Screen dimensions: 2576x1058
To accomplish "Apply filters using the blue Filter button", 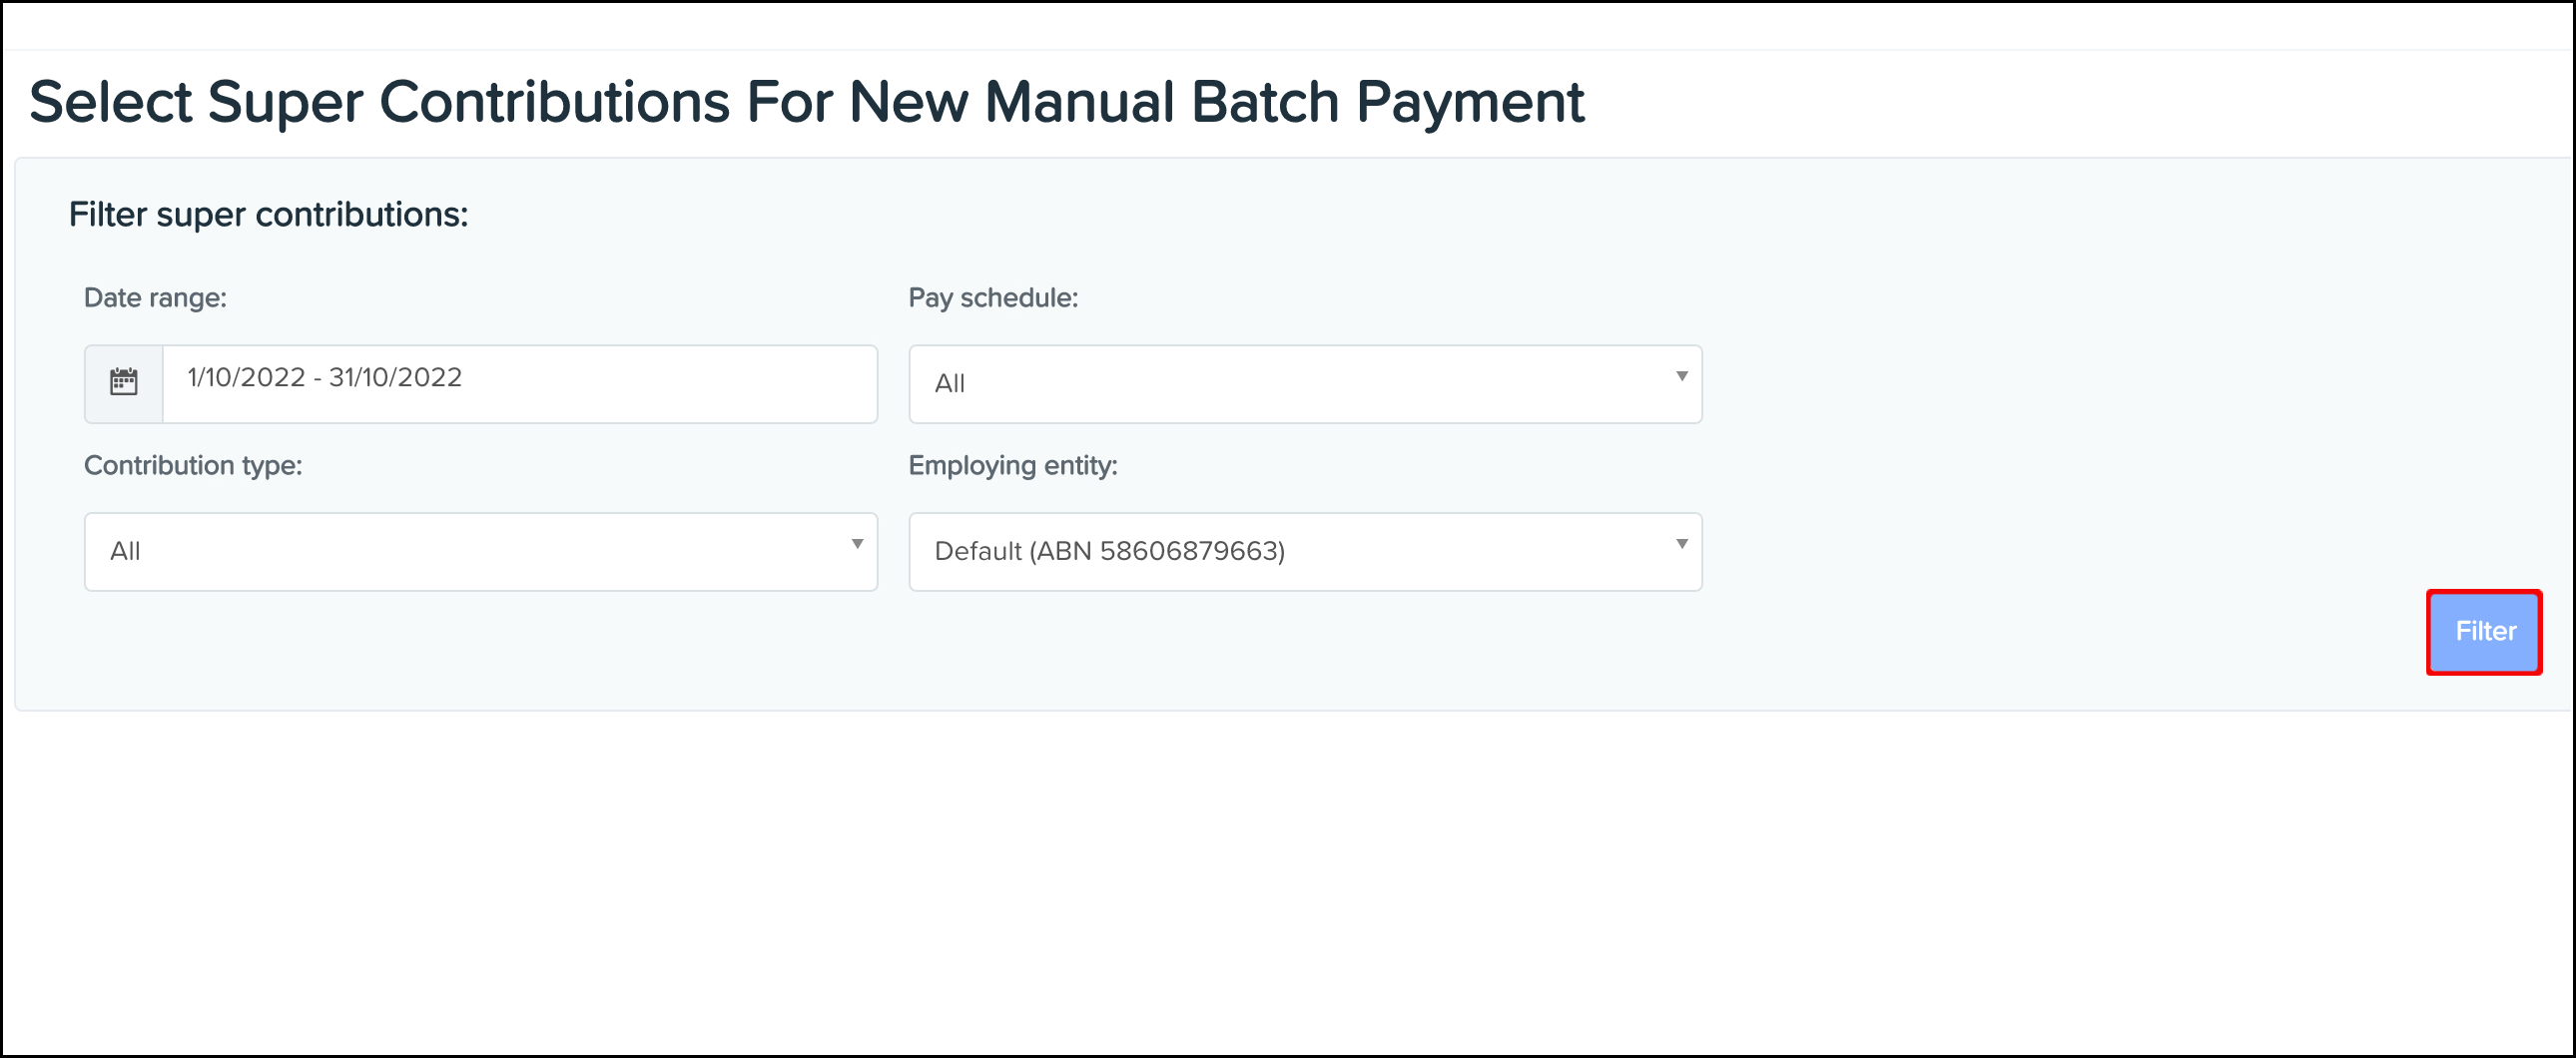I will 2483,631.
